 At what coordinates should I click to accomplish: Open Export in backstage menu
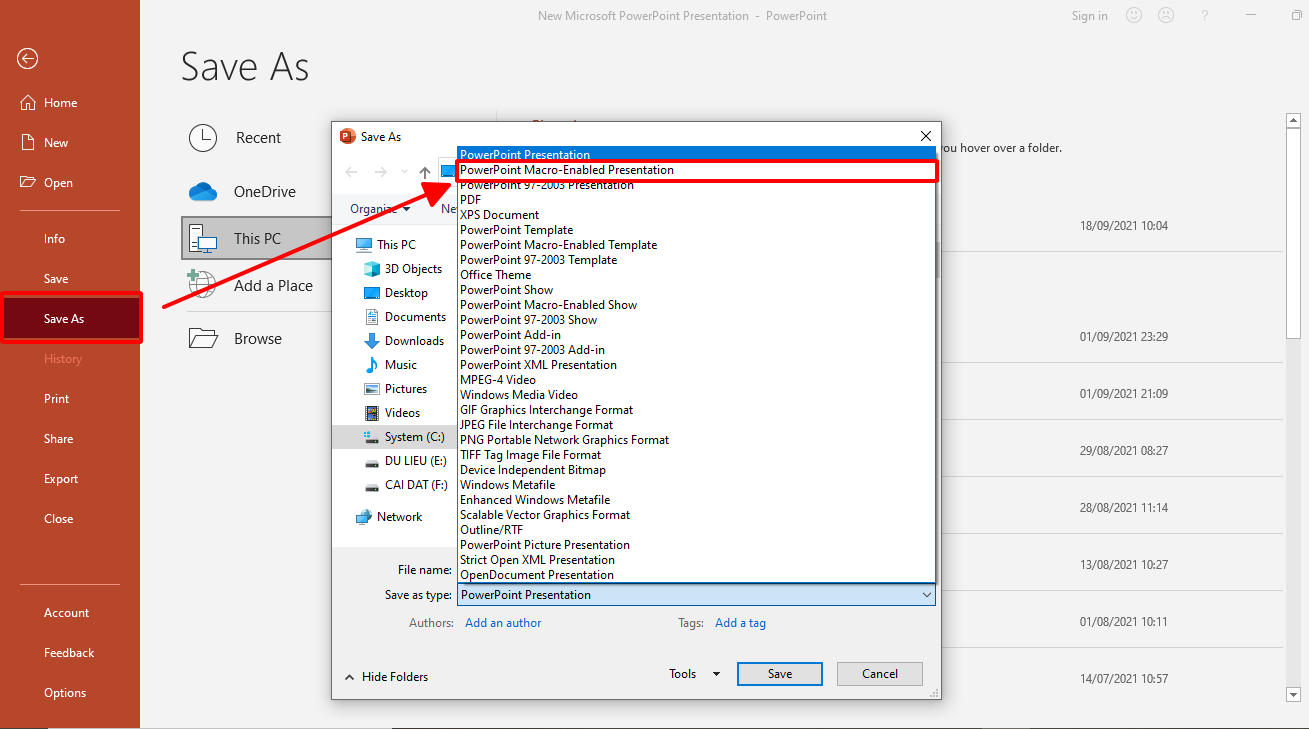[61, 479]
